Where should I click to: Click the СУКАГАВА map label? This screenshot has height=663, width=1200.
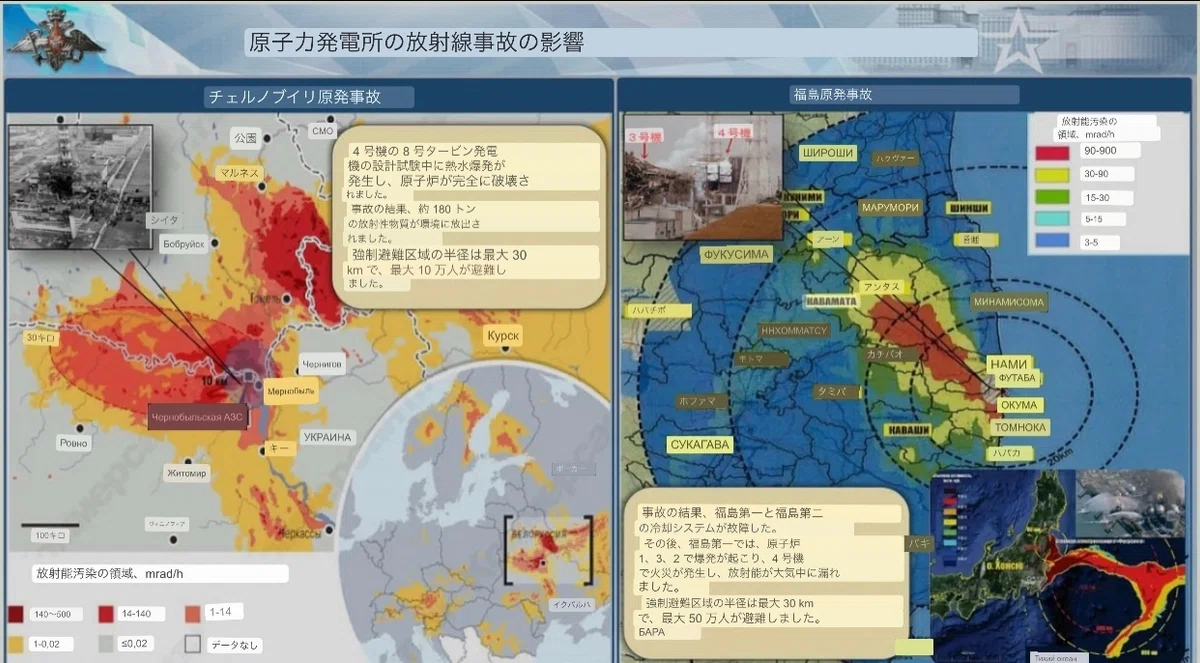[x=701, y=444]
